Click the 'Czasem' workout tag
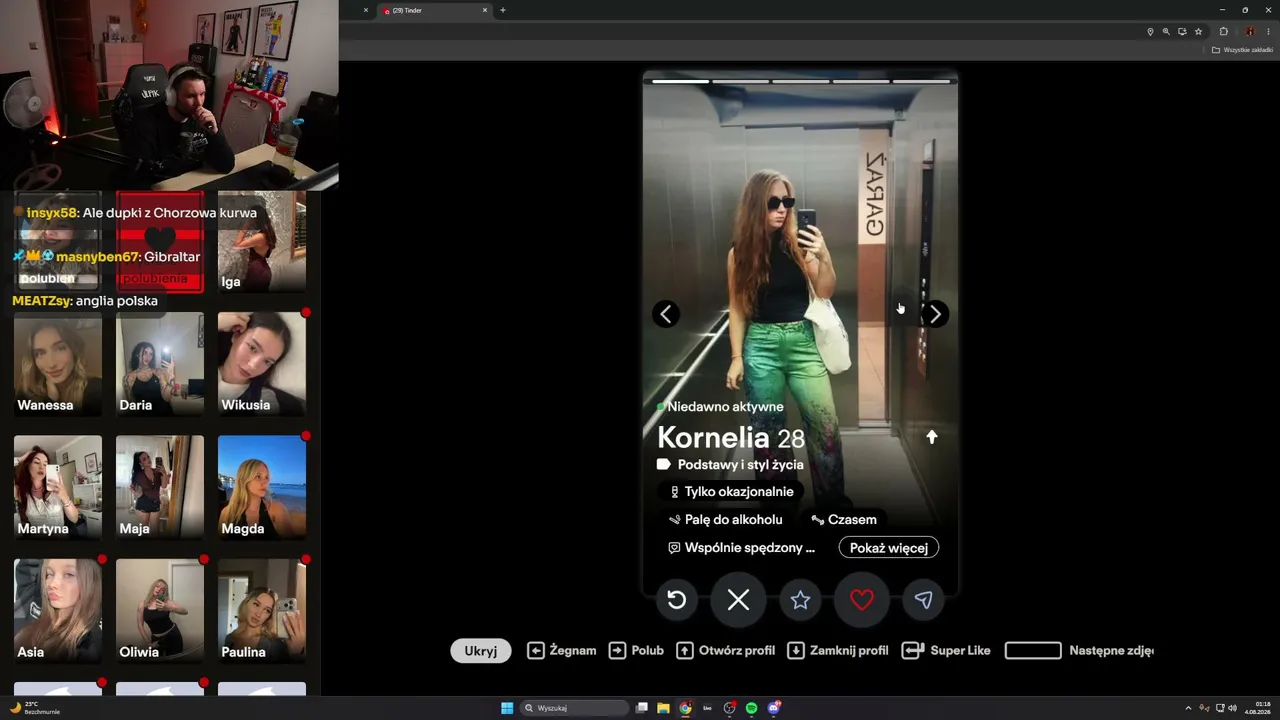Screen dimensions: 1280x720 click(844, 520)
